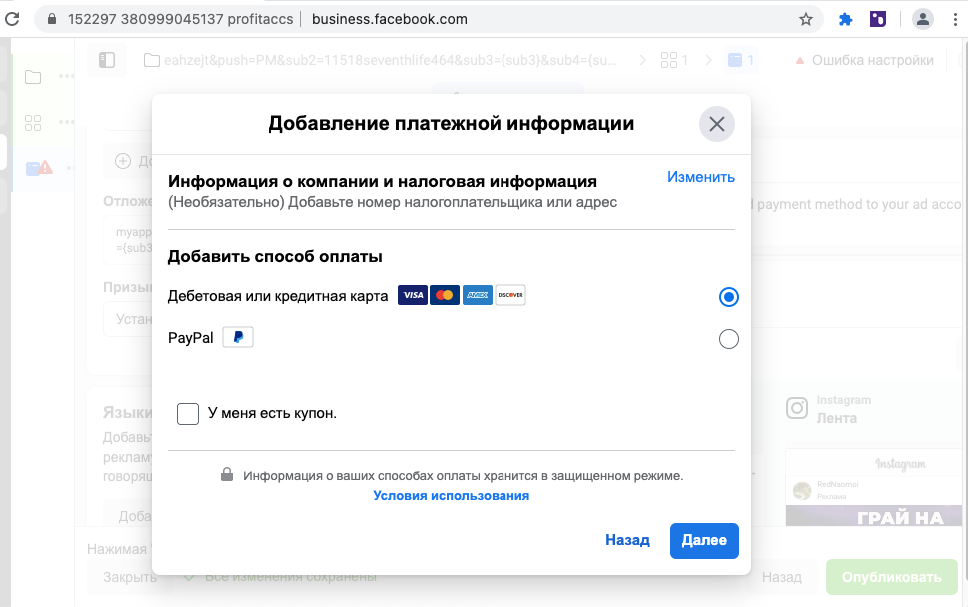Viewport: 968px width, 607px height.
Task: Click the grid ad sets icon in sidebar
Action: [33, 123]
